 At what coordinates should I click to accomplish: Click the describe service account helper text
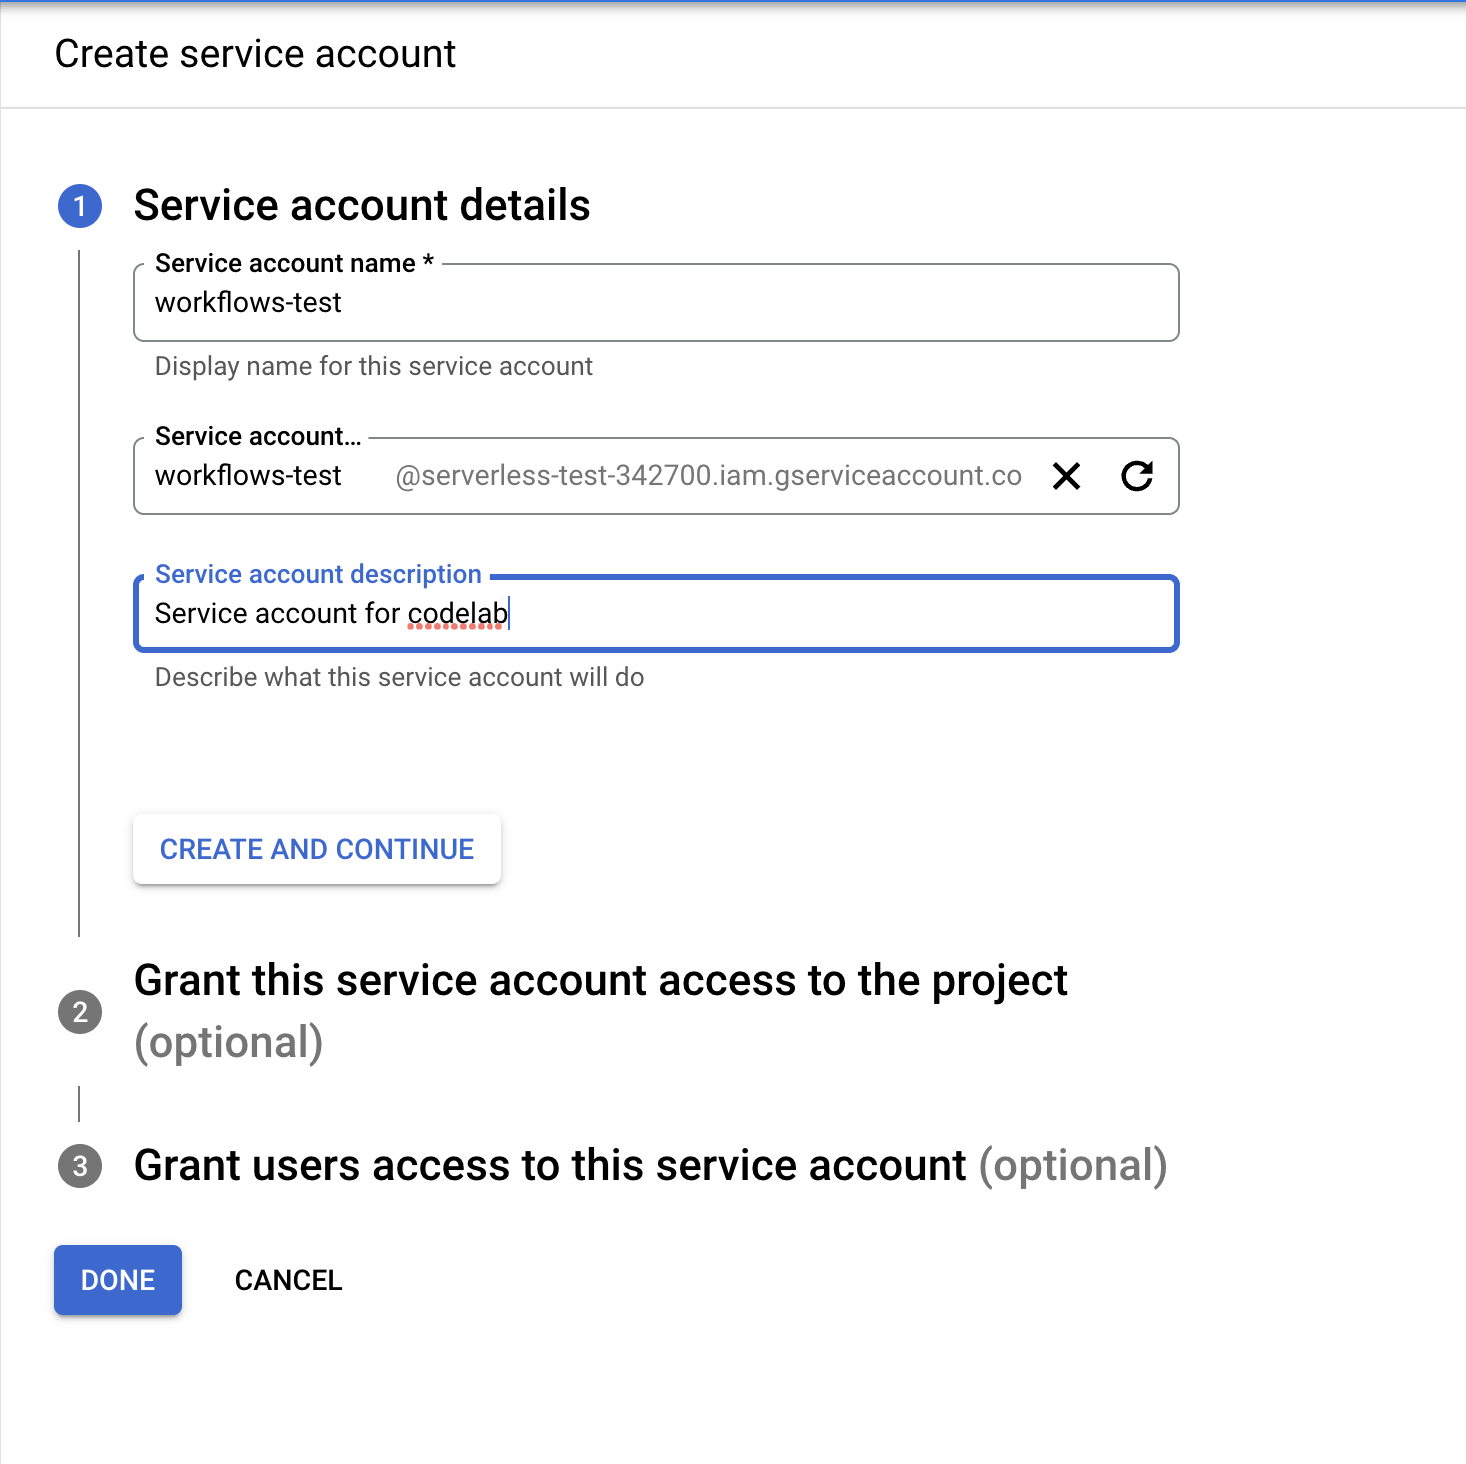coord(399,677)
